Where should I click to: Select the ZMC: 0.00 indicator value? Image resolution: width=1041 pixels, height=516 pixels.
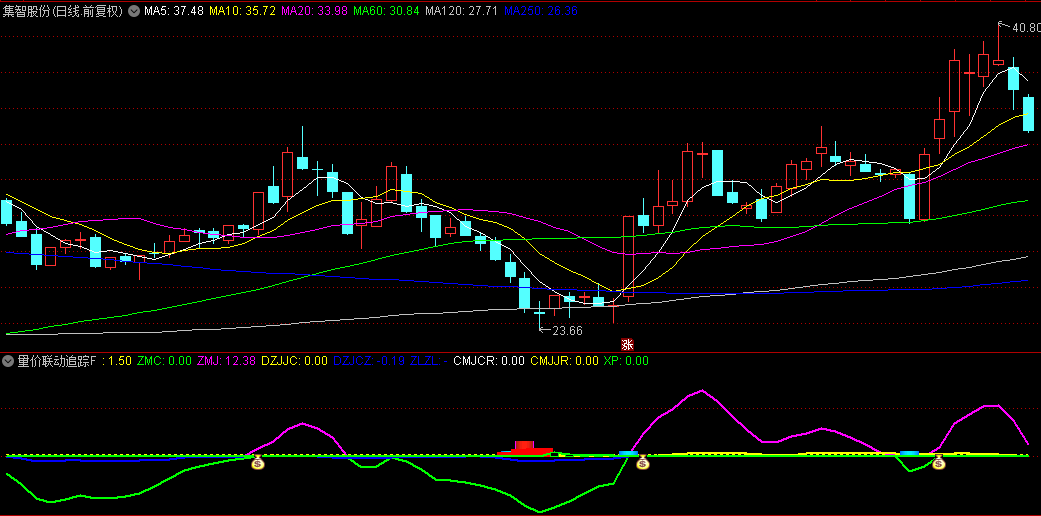164,361
